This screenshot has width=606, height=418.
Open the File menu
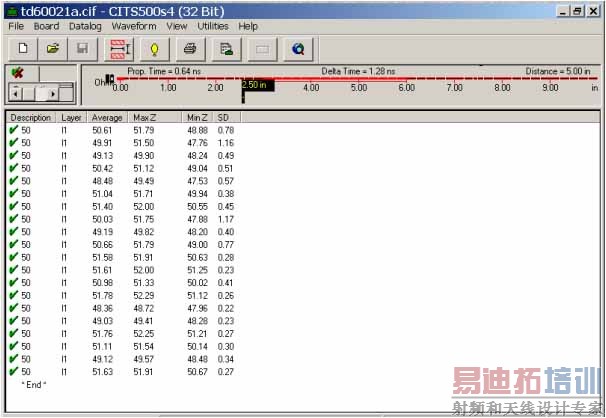point(16,26)
